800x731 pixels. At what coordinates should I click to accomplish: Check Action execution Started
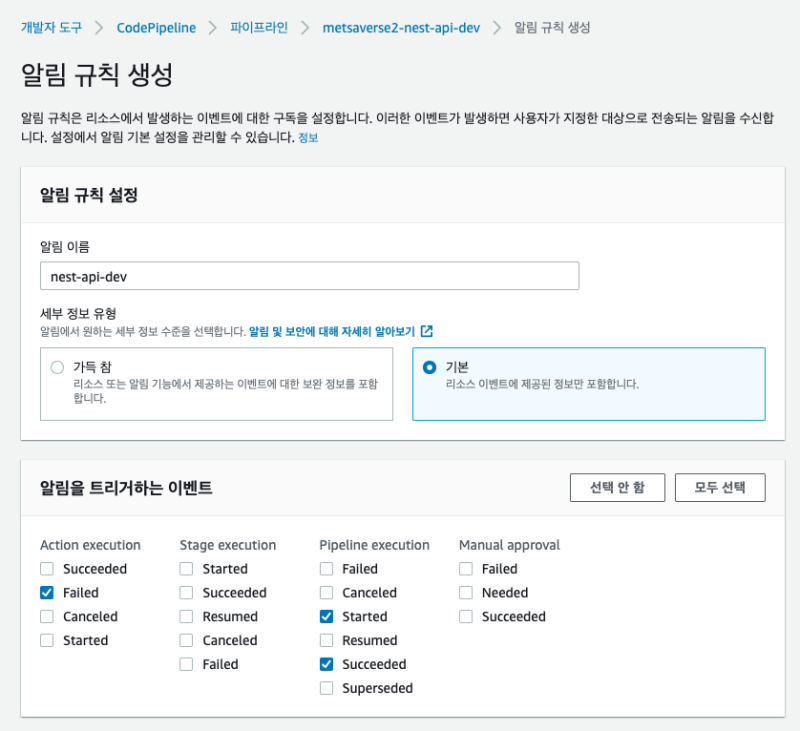[x=47, y=640]
